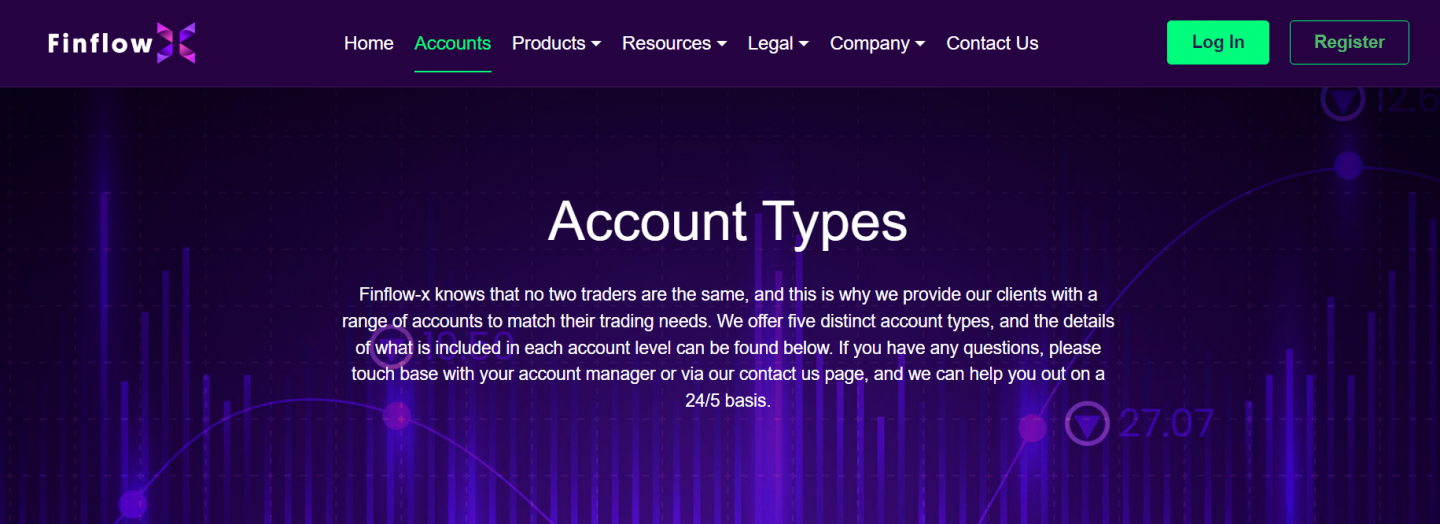The image size is (1440, 524).
Task: Select the Accounts nav item
Action: tap(452, 43)
